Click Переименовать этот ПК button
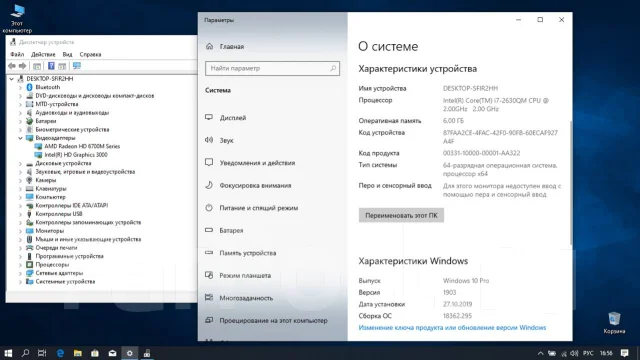The image size is (640, 360). 401,215
